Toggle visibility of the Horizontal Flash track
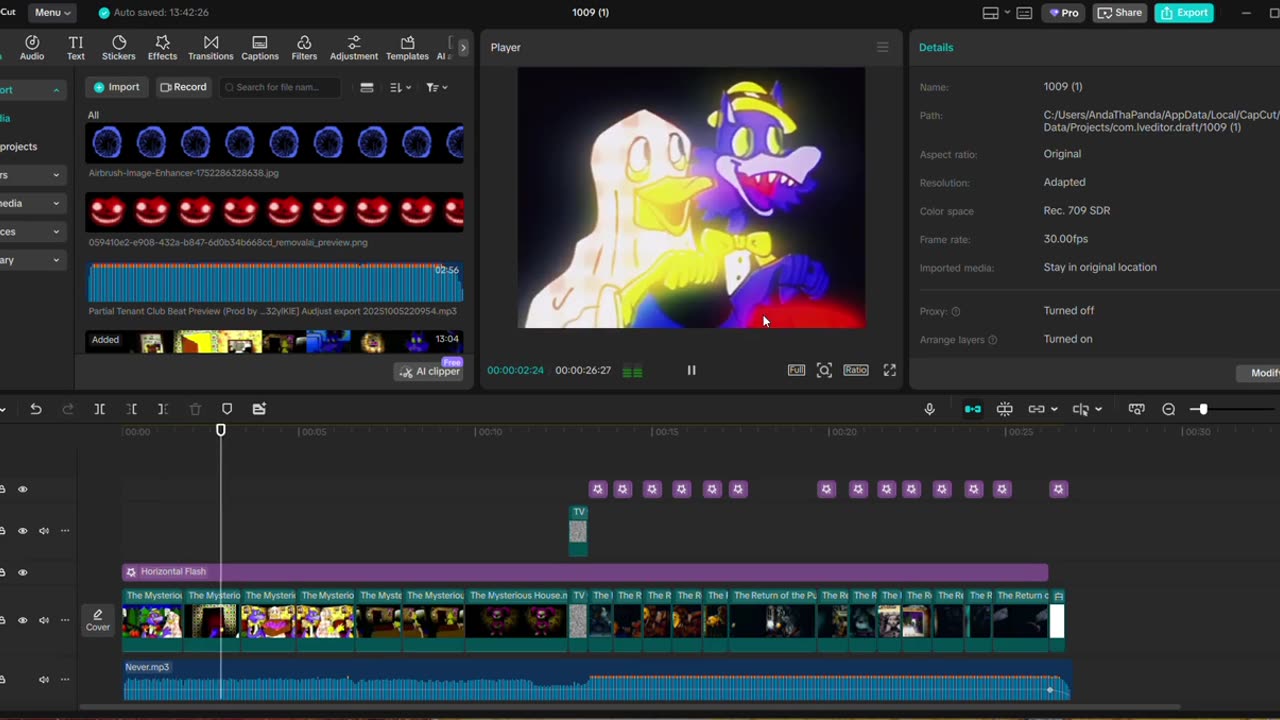Screen dimensions: 1280x720 pyautogui.click(x=23, y=572)
